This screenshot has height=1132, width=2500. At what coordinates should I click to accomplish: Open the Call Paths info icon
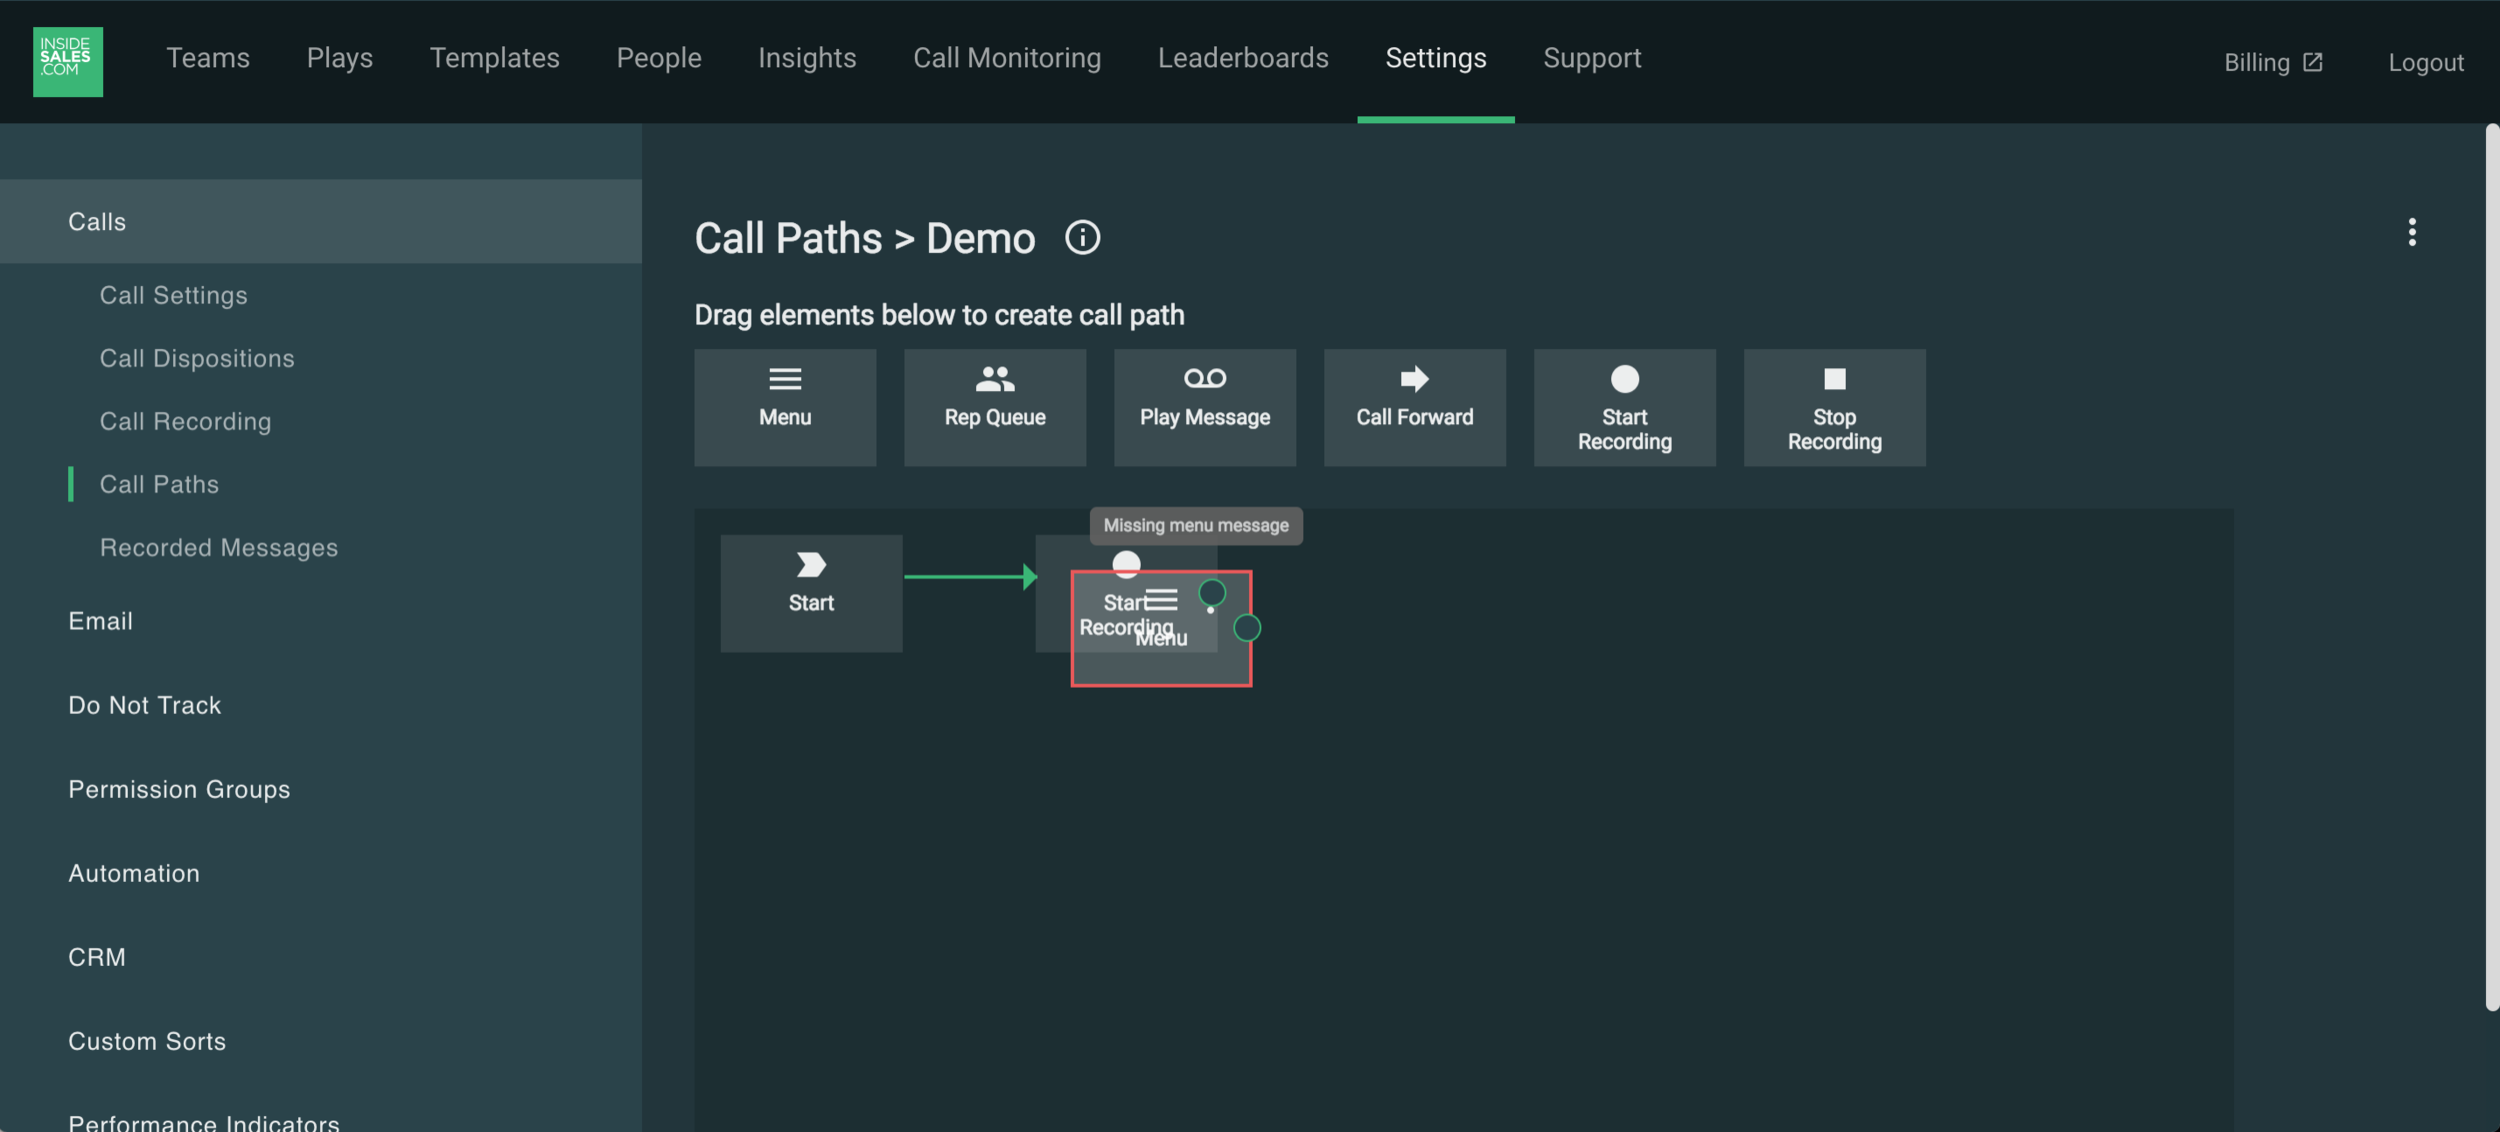(x=1082, y=238)
